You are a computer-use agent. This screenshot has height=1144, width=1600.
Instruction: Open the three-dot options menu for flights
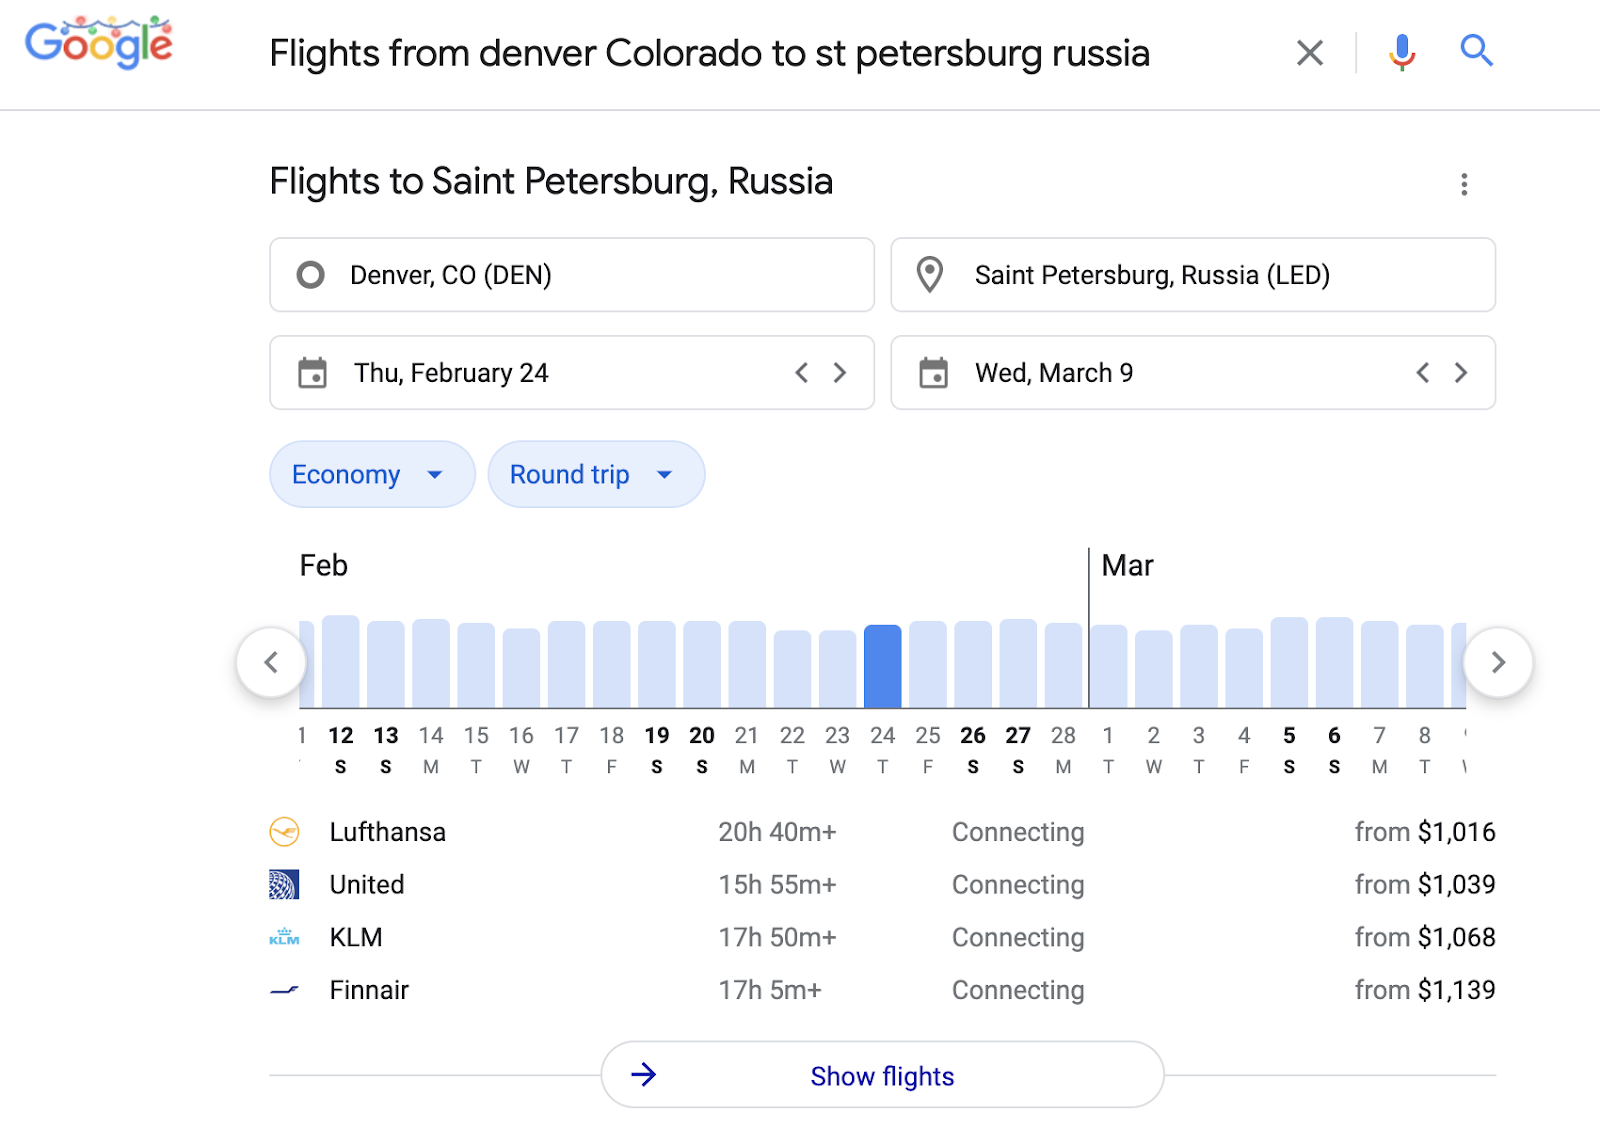tap(1464, 184)
